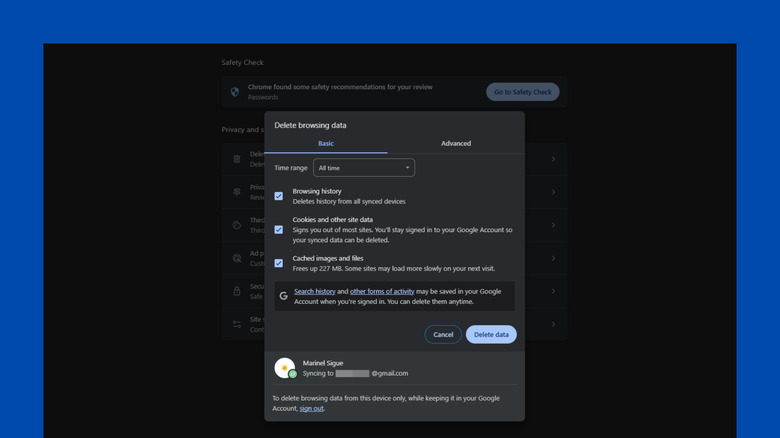Screen dimensions: 780x438
Task: Select the Basic tab
Action: point(326,144)
